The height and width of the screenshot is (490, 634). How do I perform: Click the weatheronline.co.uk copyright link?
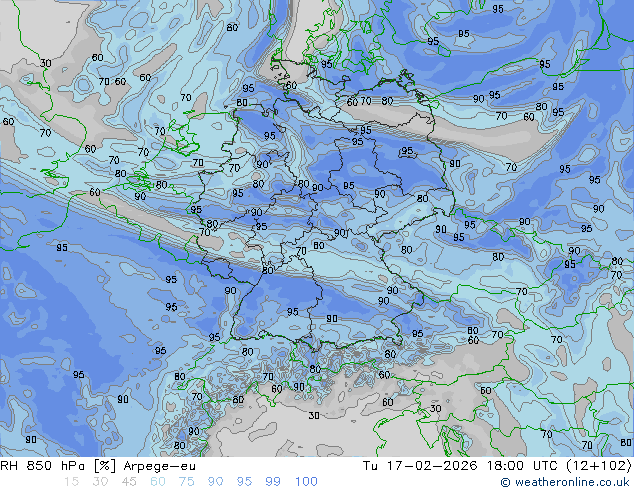(566, 482)
